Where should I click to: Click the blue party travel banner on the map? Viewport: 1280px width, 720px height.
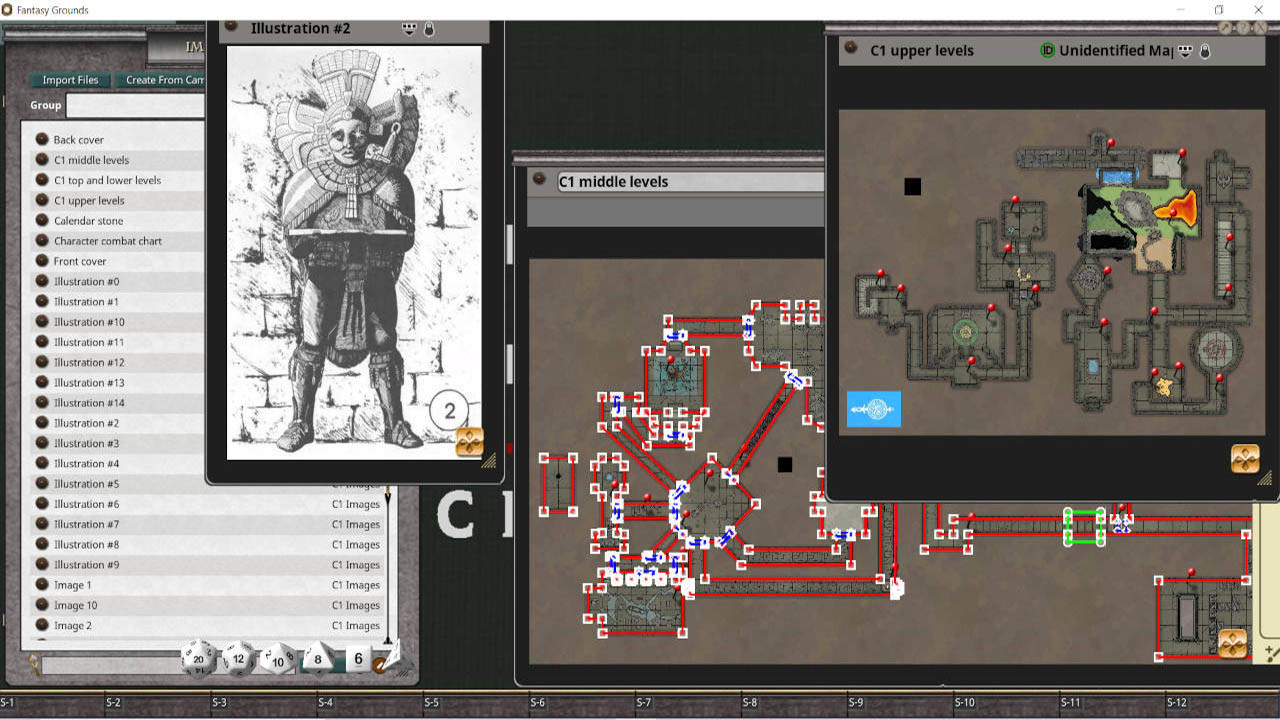pos(873,408)
